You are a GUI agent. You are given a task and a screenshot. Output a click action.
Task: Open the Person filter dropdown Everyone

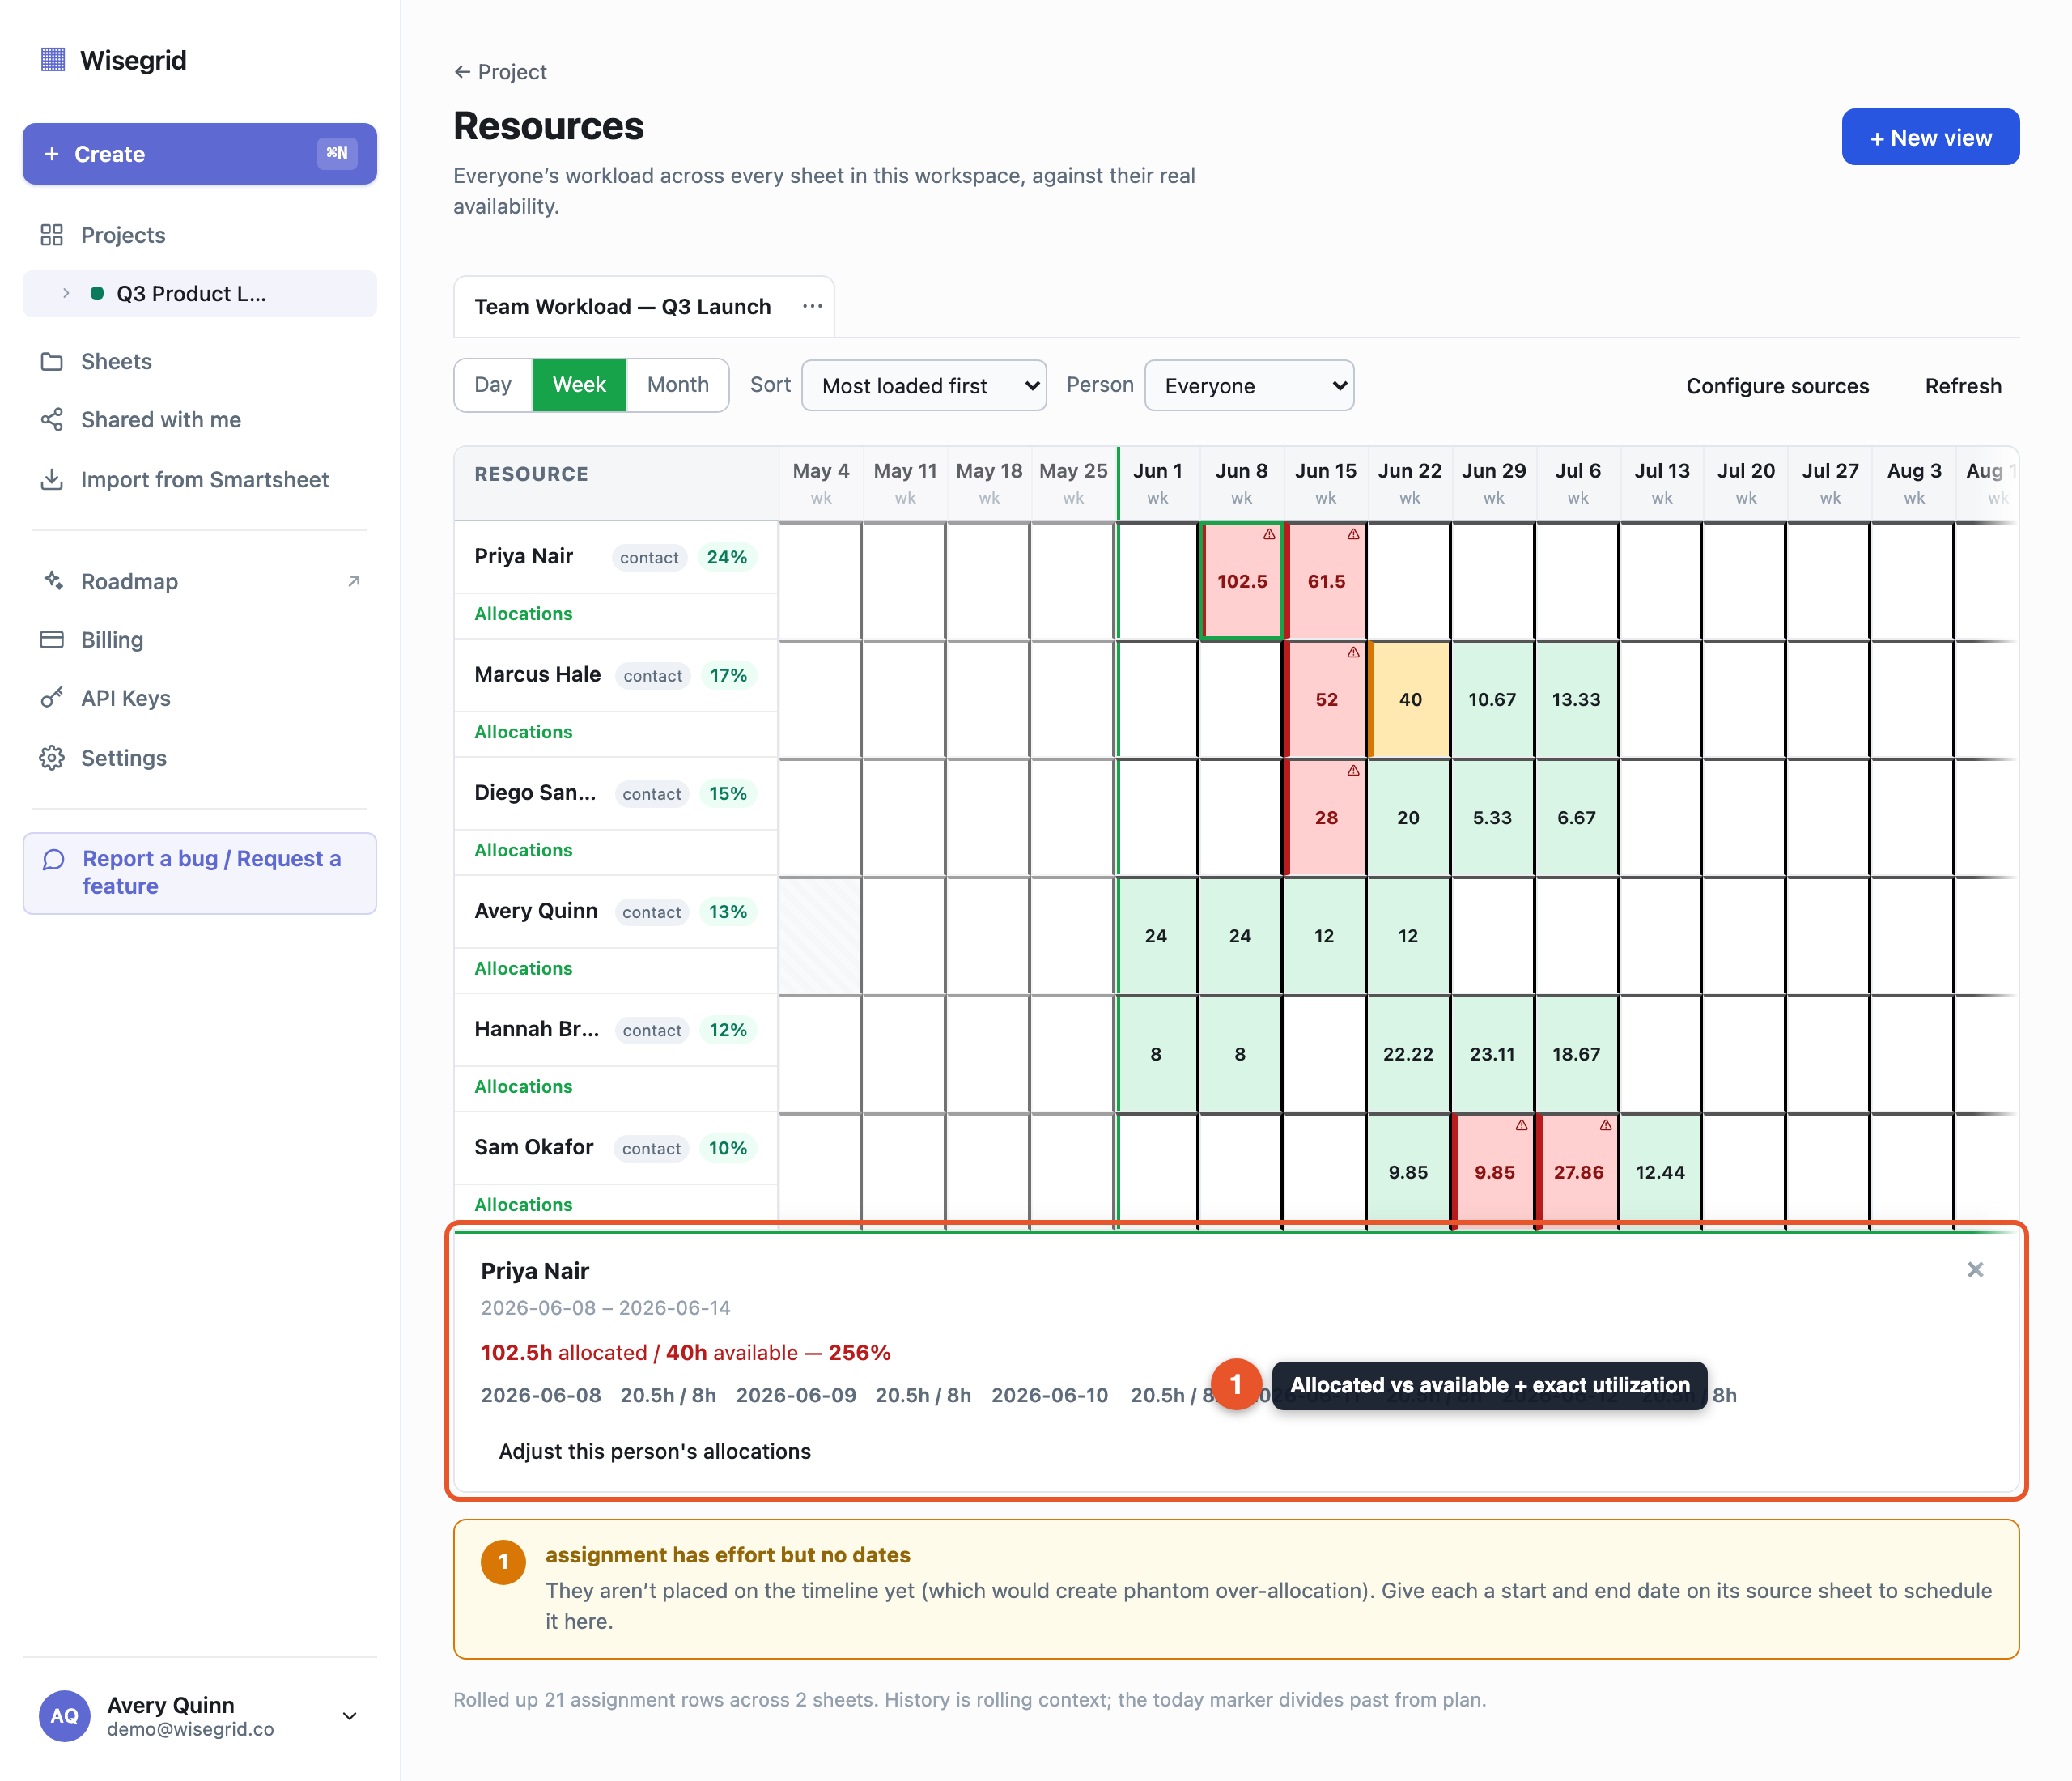click(x=1249, y=386)
